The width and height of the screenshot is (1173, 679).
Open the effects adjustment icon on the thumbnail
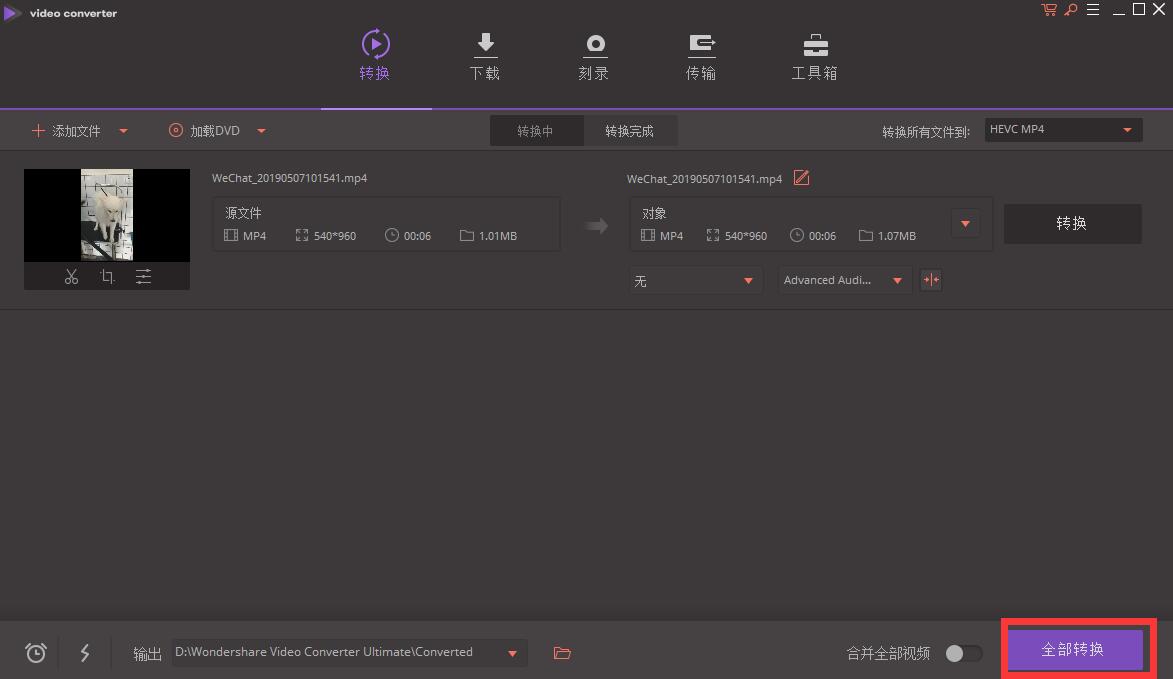(x=143, y=276)
